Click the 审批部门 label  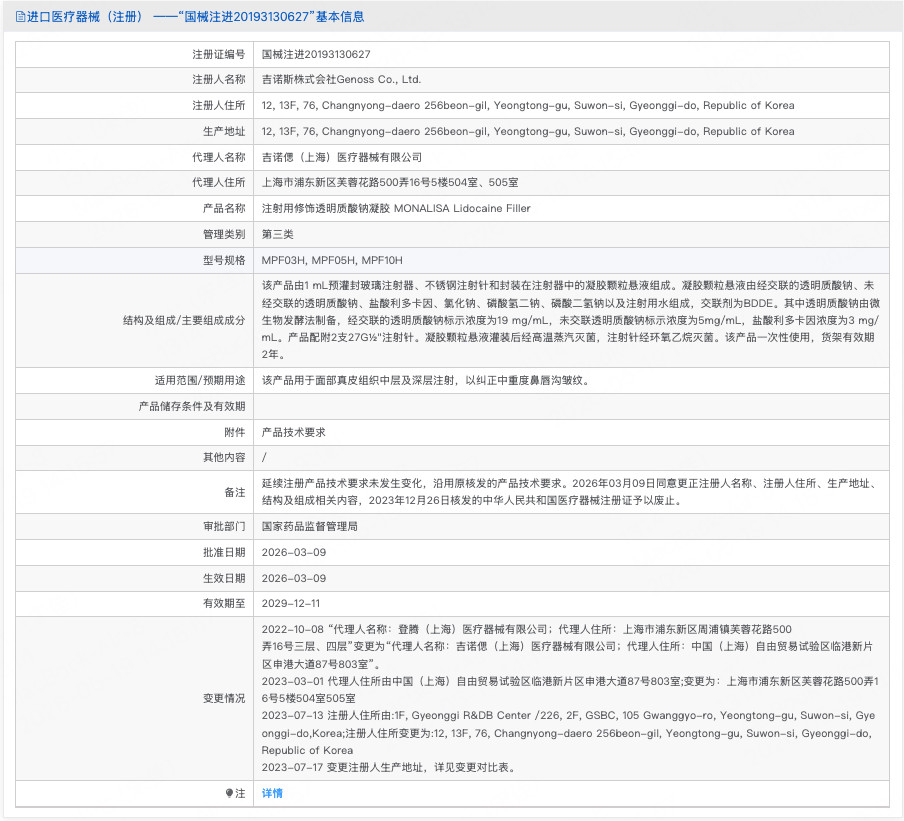point(224,526)
